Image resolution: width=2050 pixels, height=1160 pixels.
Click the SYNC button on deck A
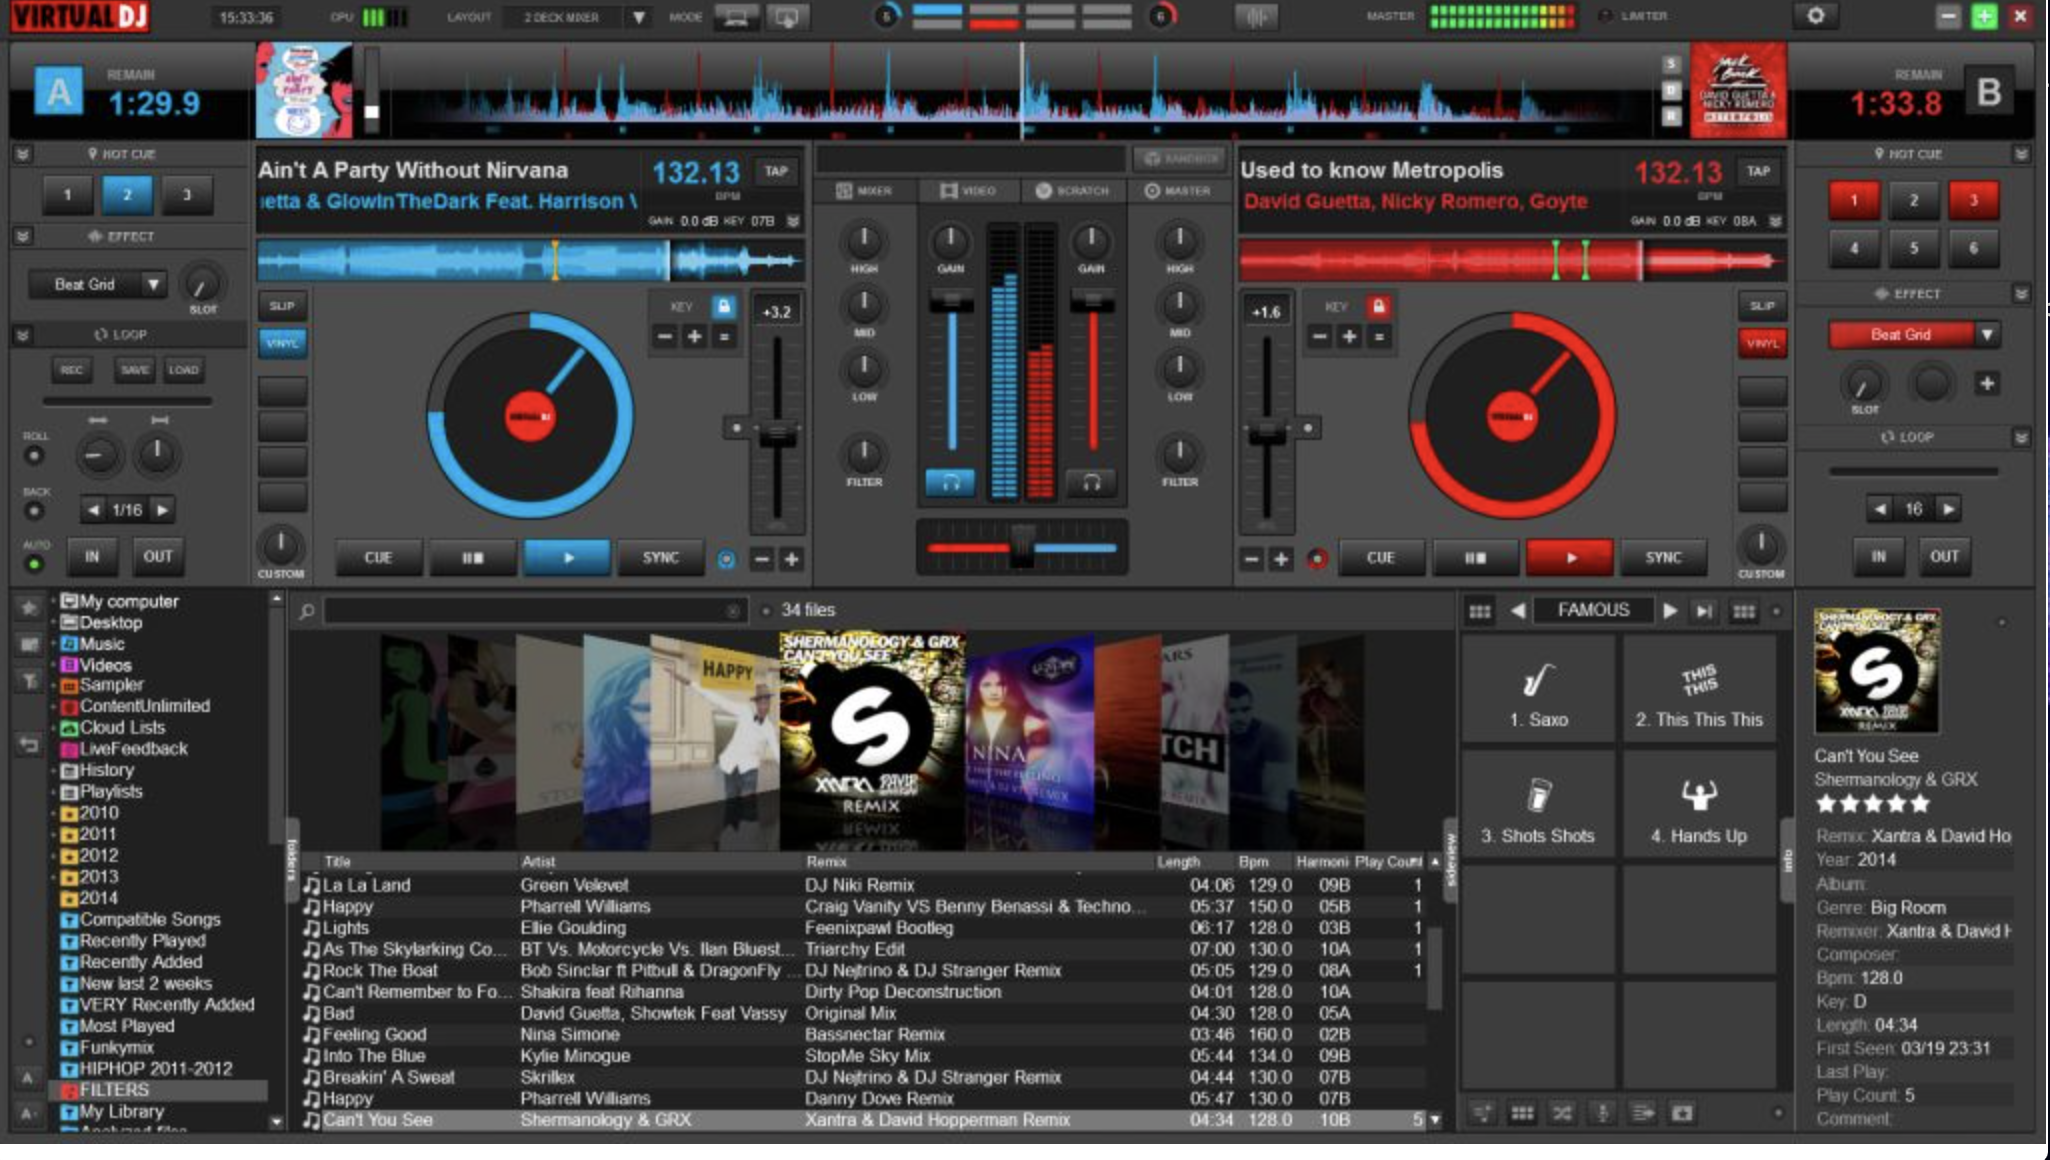point(660,558)
